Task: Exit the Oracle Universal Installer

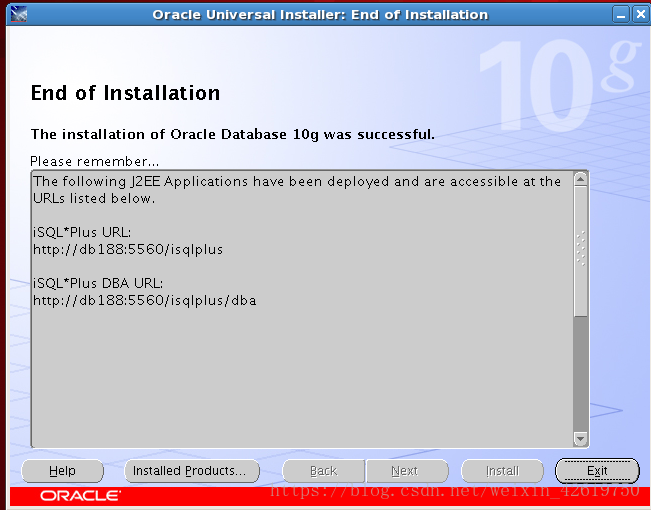Action: coord(597,471)
